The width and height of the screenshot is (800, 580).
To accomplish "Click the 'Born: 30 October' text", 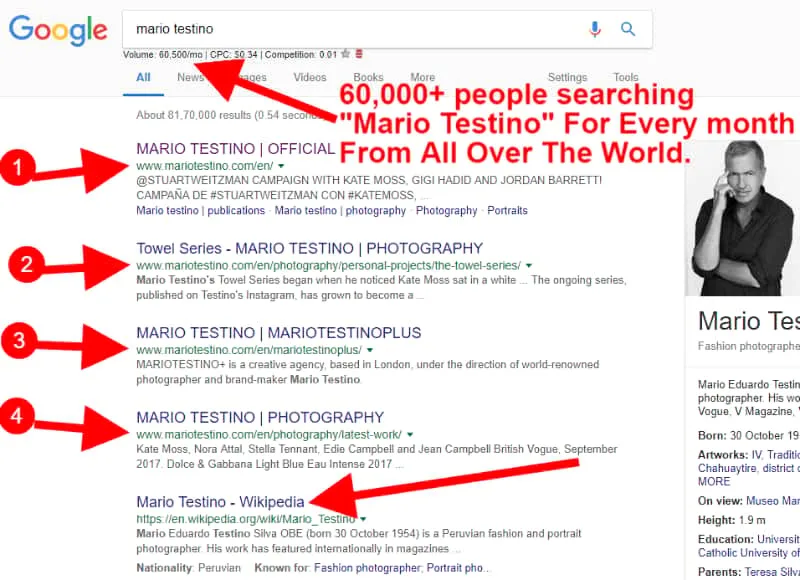I will pos(748,436).
